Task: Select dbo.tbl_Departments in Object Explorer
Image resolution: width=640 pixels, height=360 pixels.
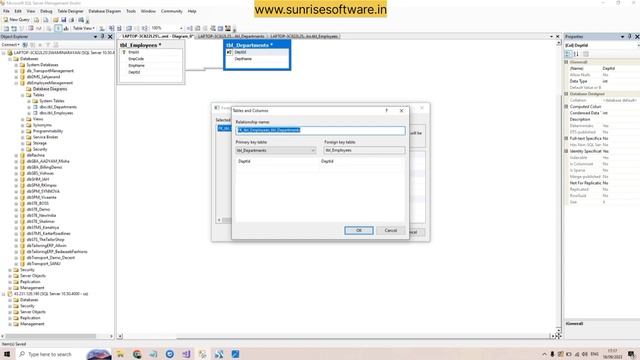Action: click(x=58, y=107)
